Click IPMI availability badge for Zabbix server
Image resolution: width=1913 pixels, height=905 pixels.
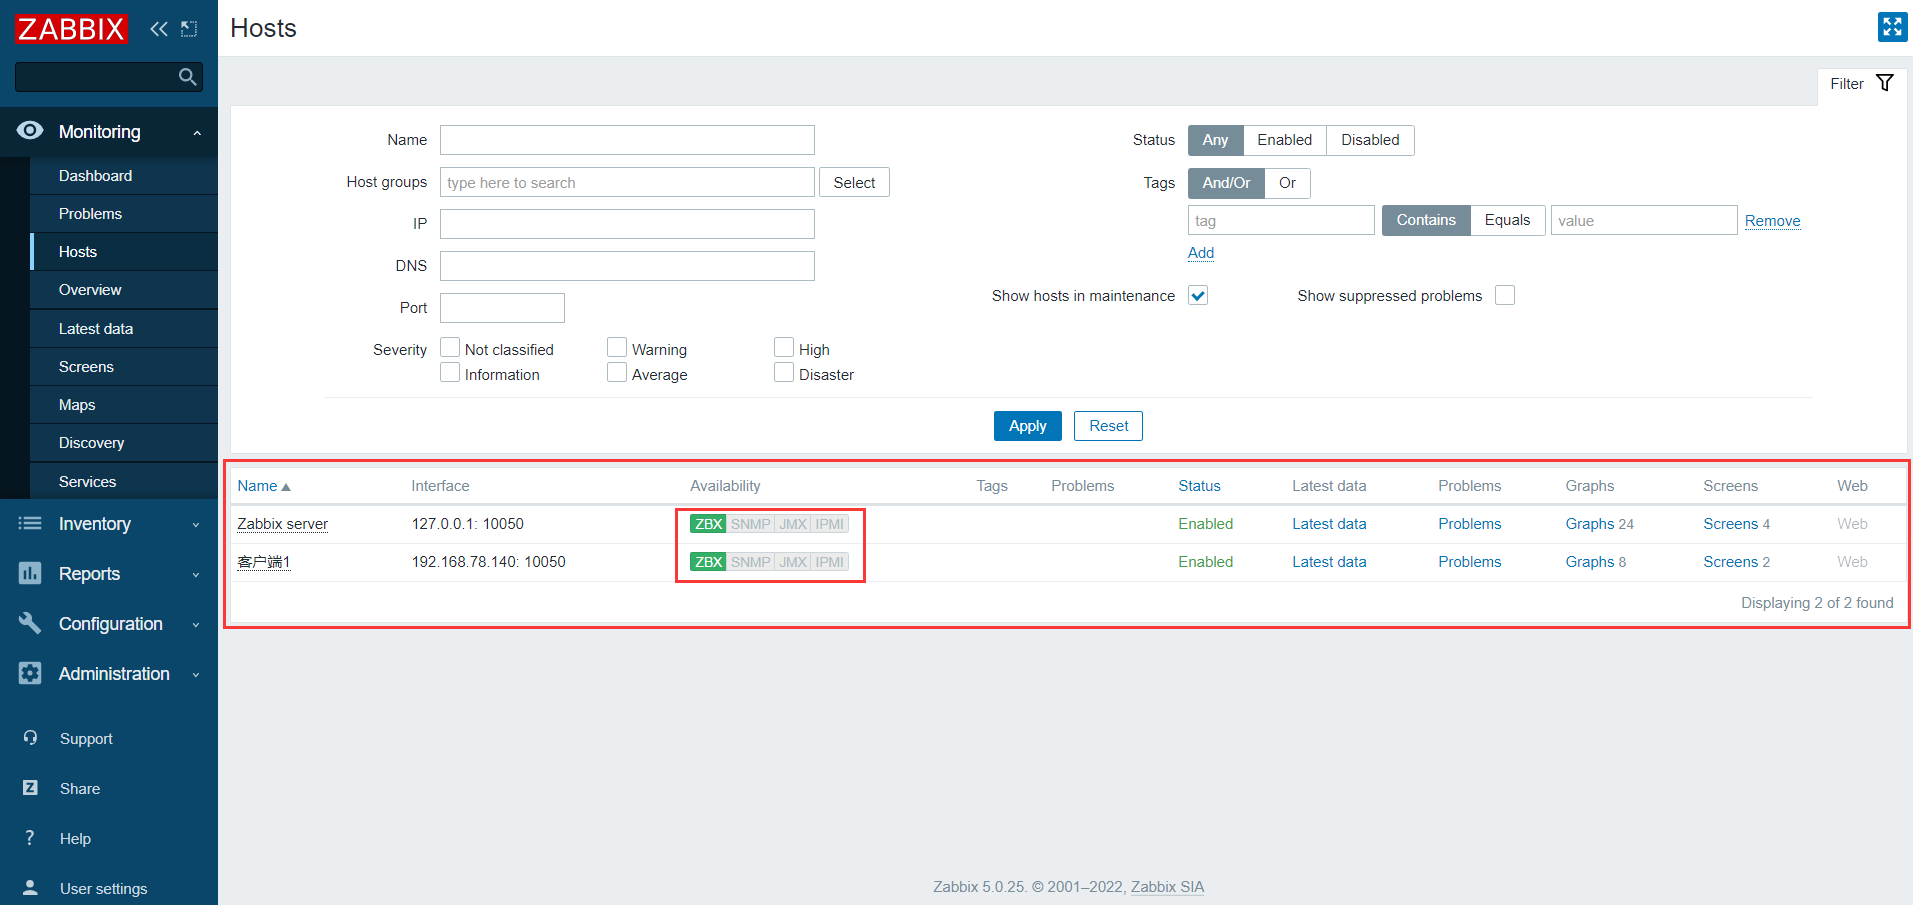pos(830,524)
